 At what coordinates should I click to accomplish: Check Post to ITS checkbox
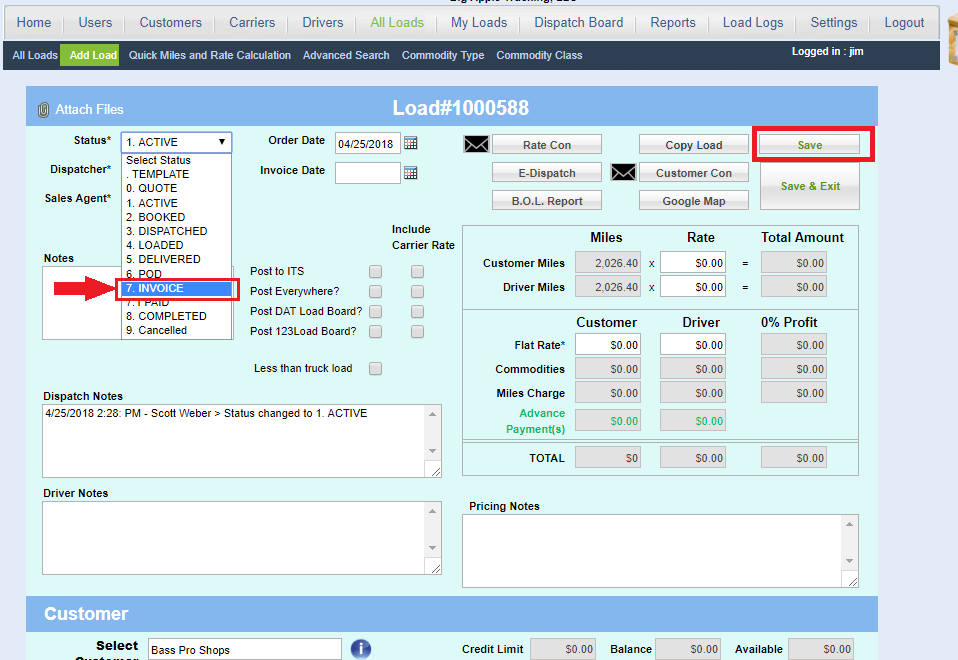[376, 271]
